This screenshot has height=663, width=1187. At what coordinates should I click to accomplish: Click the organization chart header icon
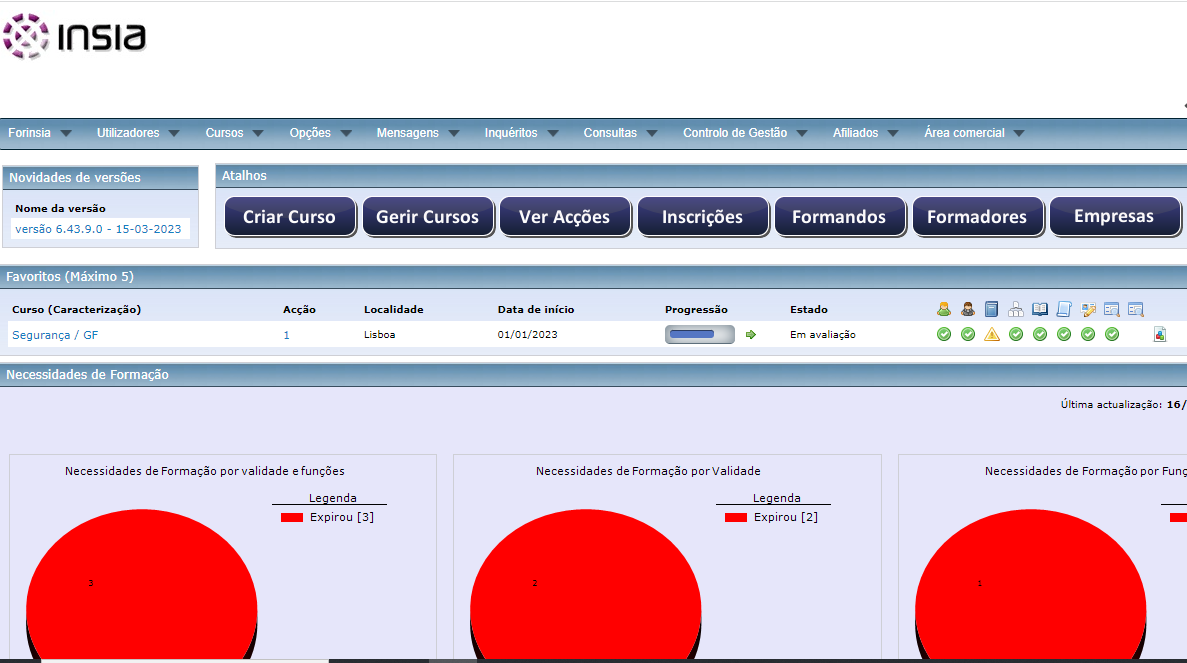pos(1016,309)
